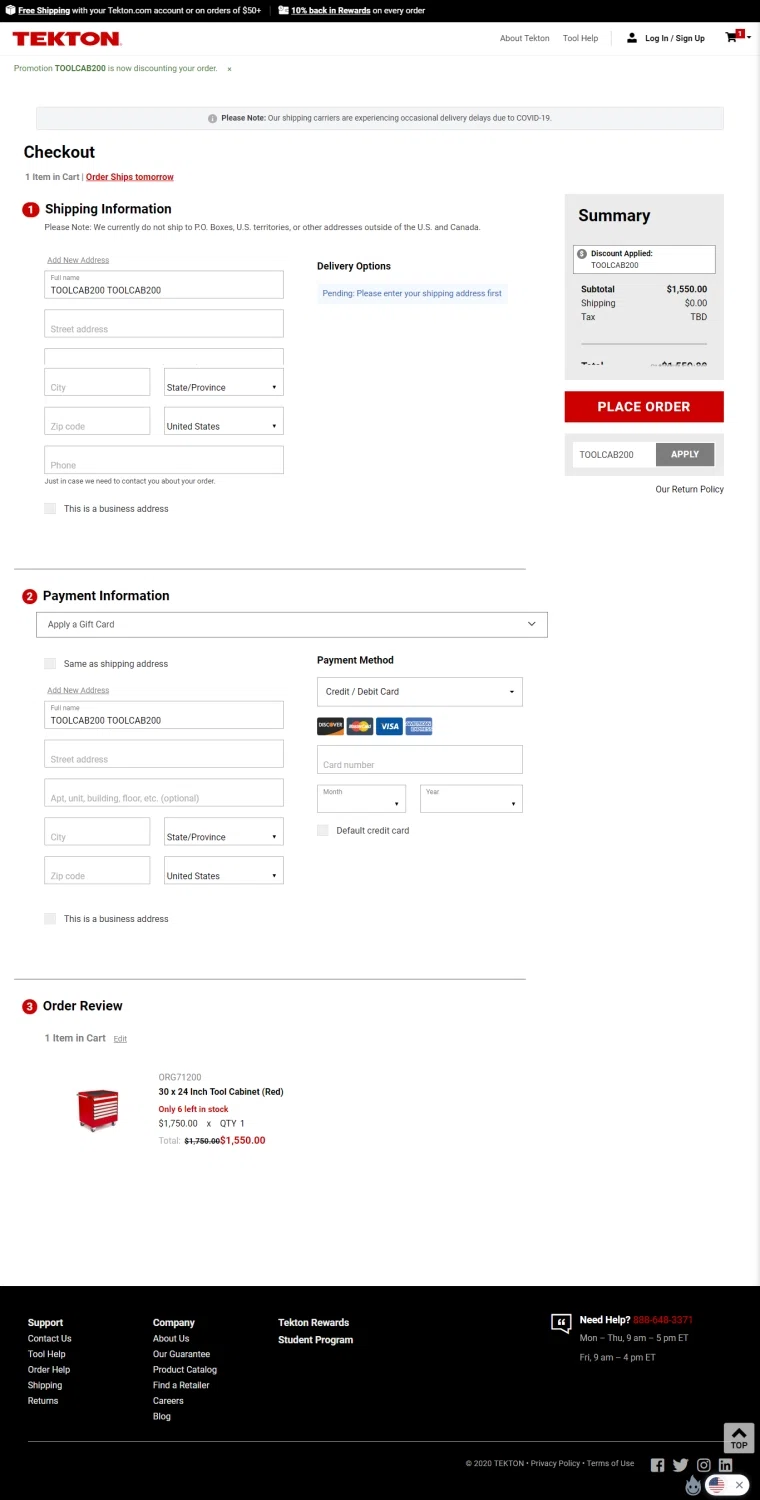Image resolution: width=760 pixels, height=1500 pixels.
Task: Click the Card number field
Action: [420, 759]
